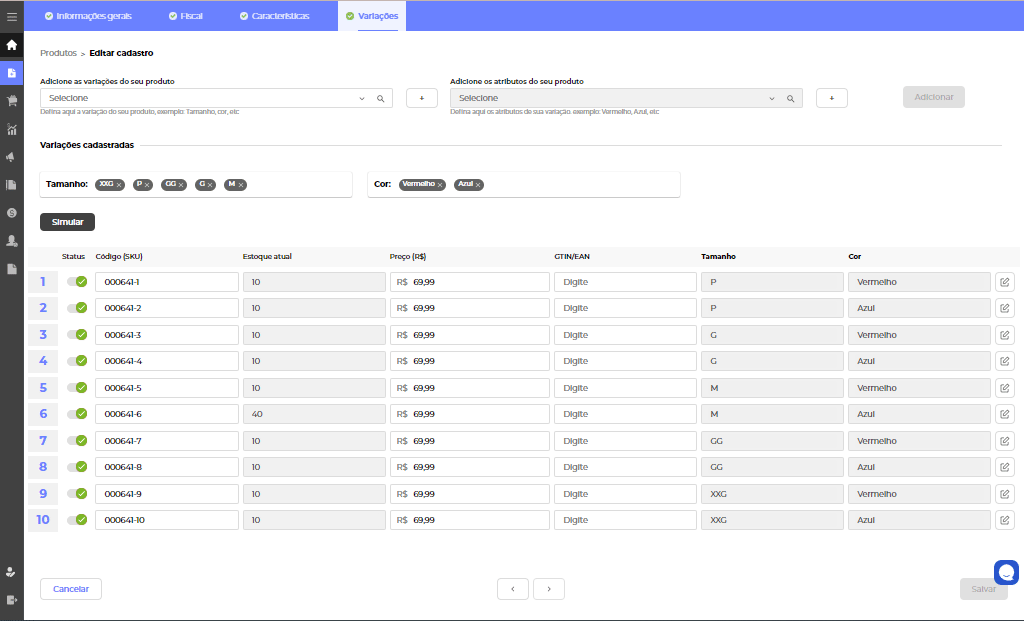The height and width of the screenshot is (621, 1024).
Task: Click the megaphone icon in sidebar
Action: click(x=11, y=157)
